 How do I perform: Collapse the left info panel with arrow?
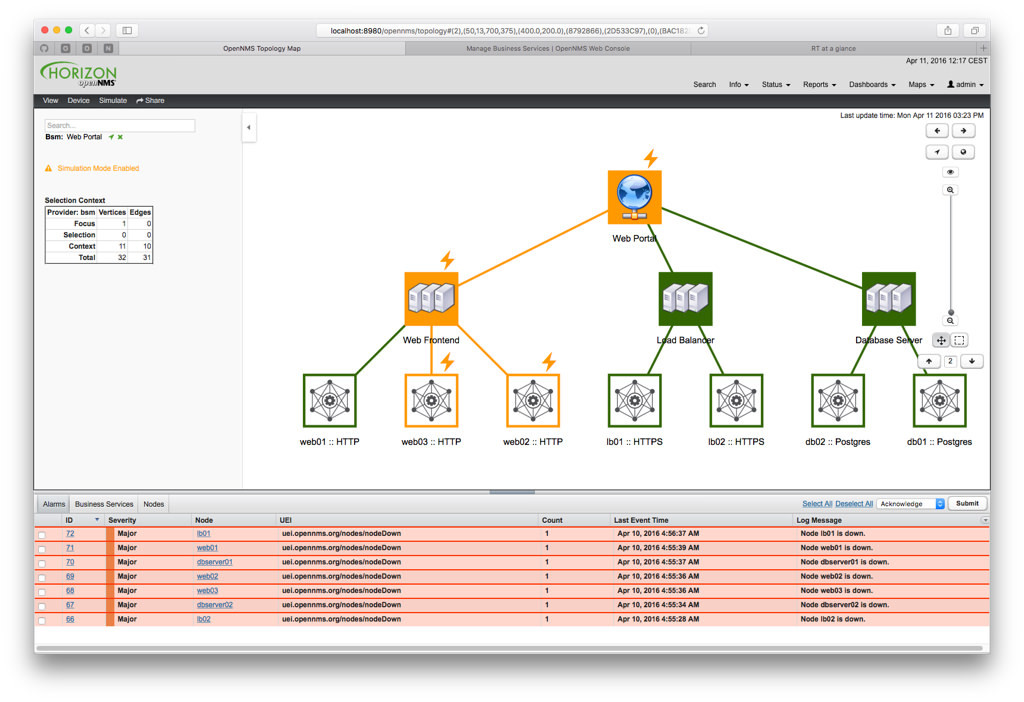pos(249,127)
